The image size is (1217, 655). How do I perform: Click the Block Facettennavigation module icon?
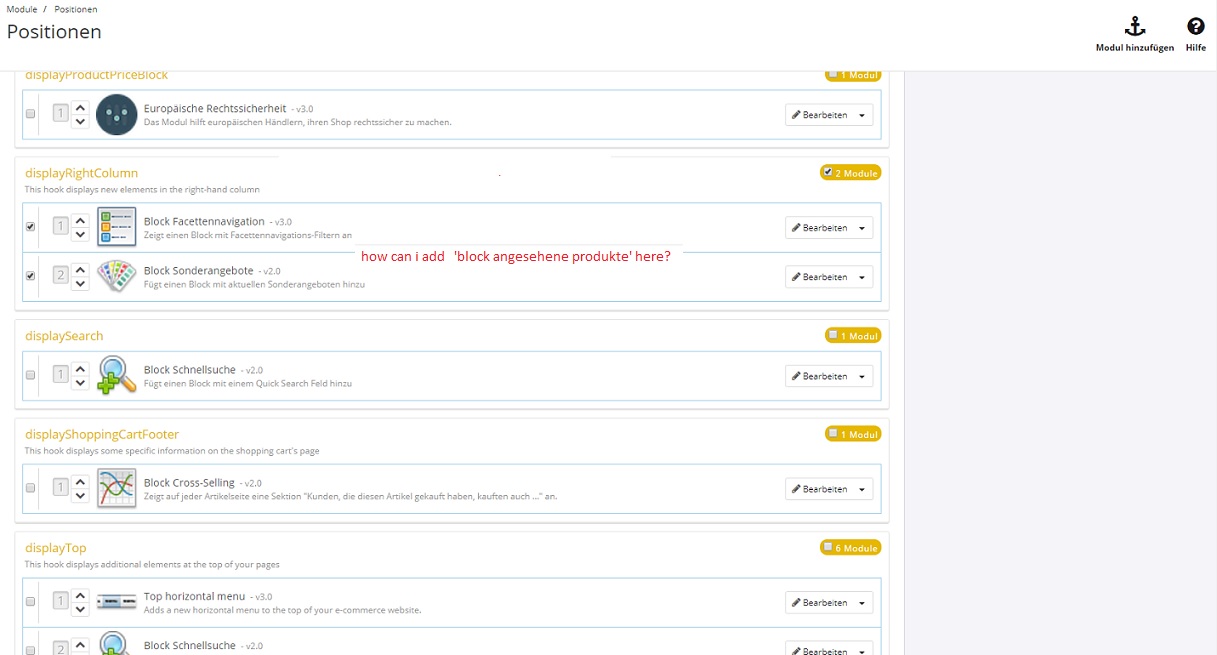point(116,227)
